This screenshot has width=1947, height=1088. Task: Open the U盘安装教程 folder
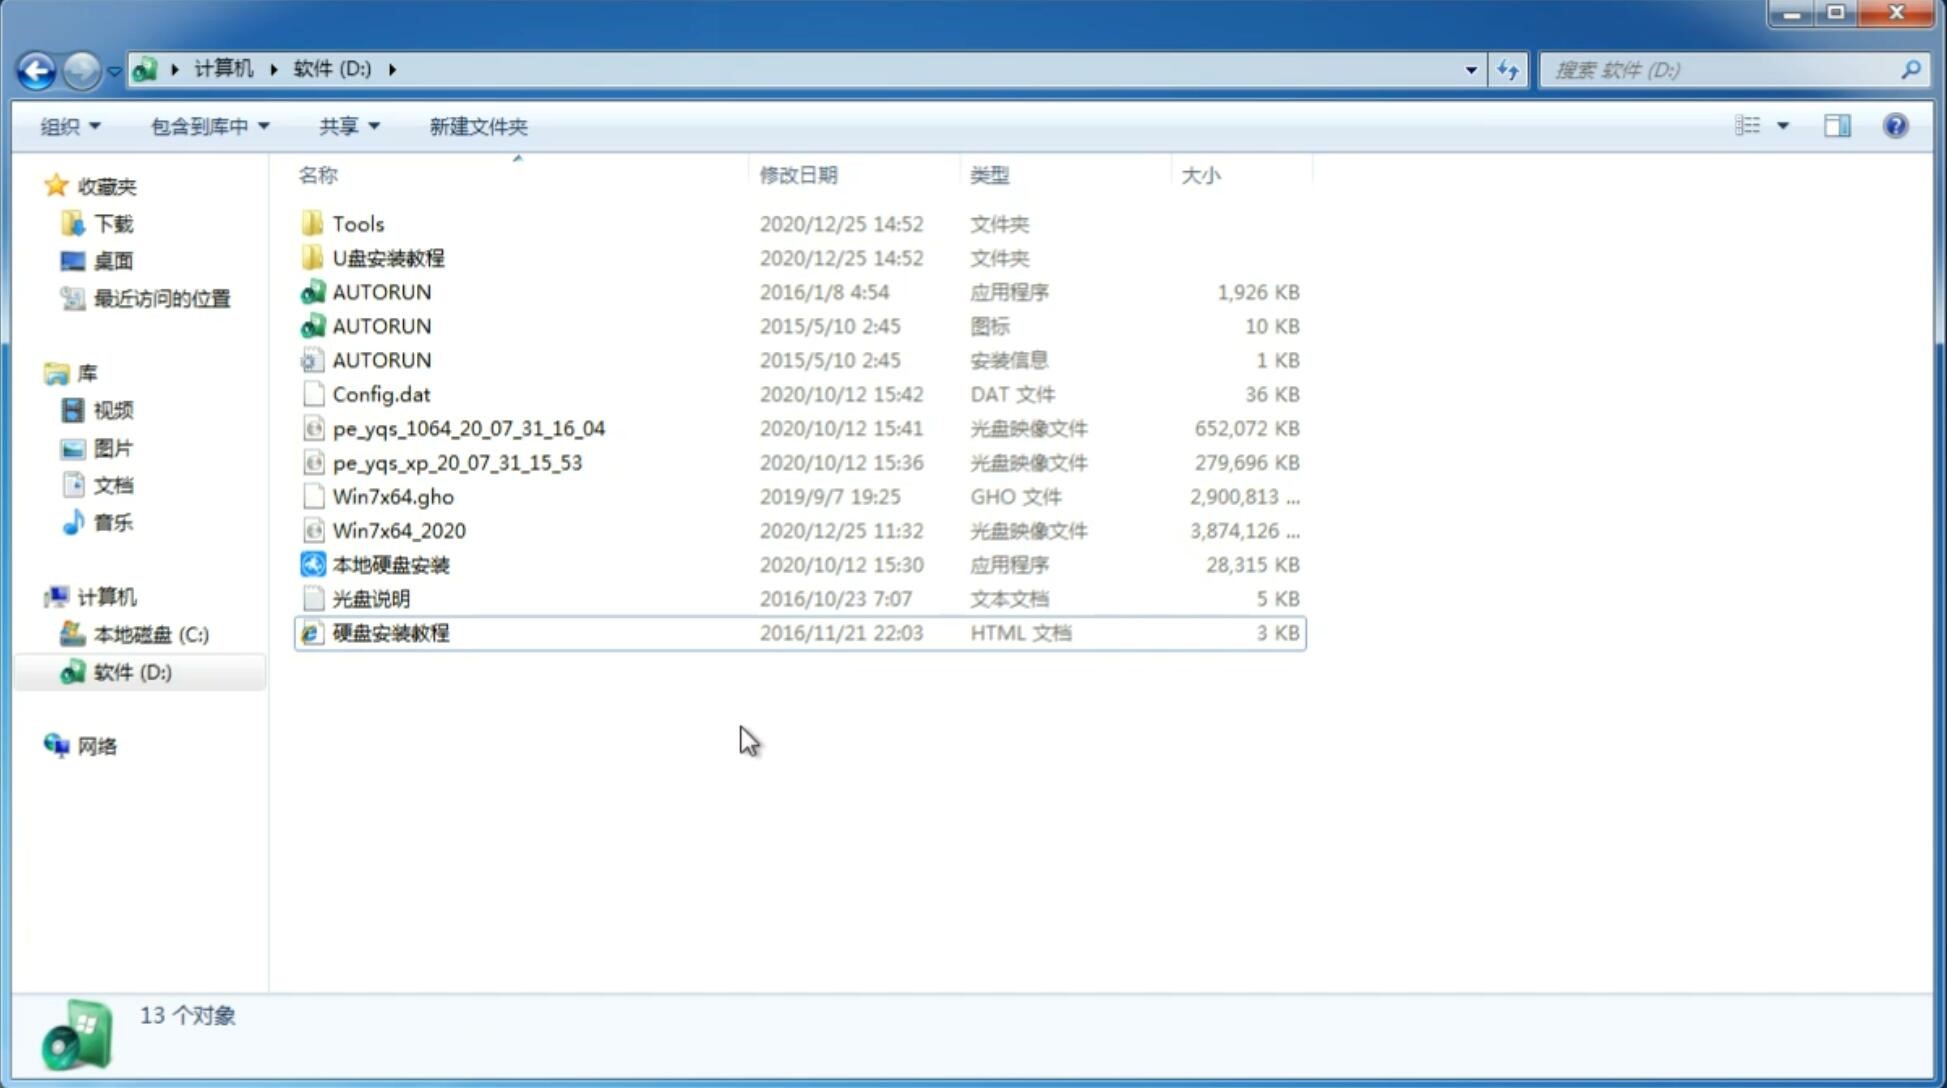pyautogui.click(x=388, y=257)
